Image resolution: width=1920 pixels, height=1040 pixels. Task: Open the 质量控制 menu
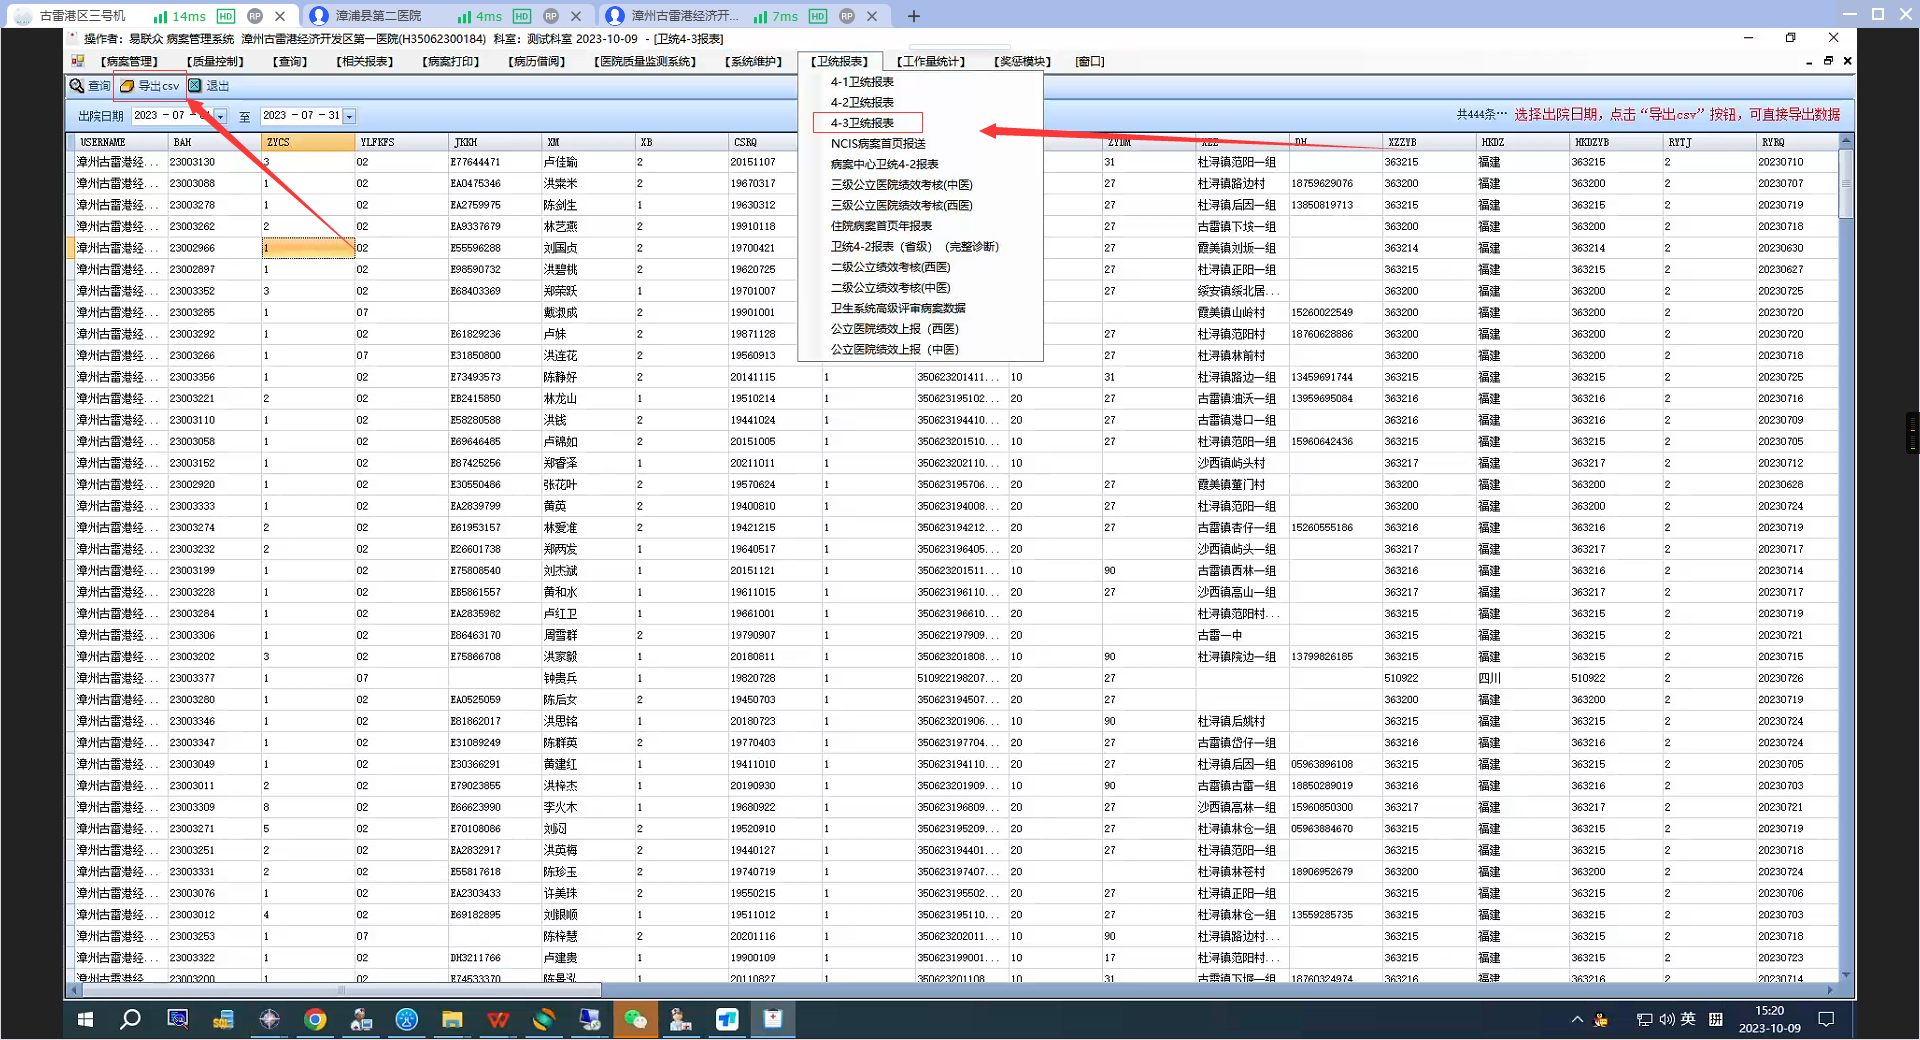coord(214,62)
